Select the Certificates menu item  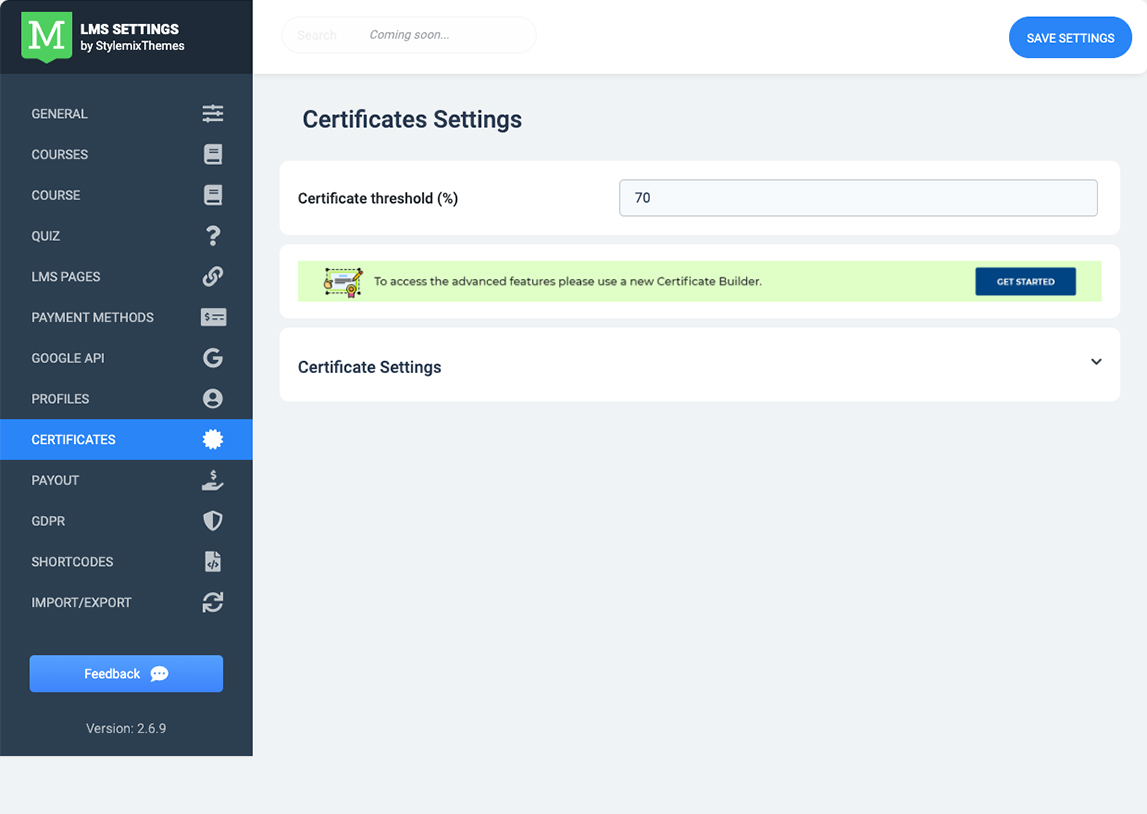74,440
